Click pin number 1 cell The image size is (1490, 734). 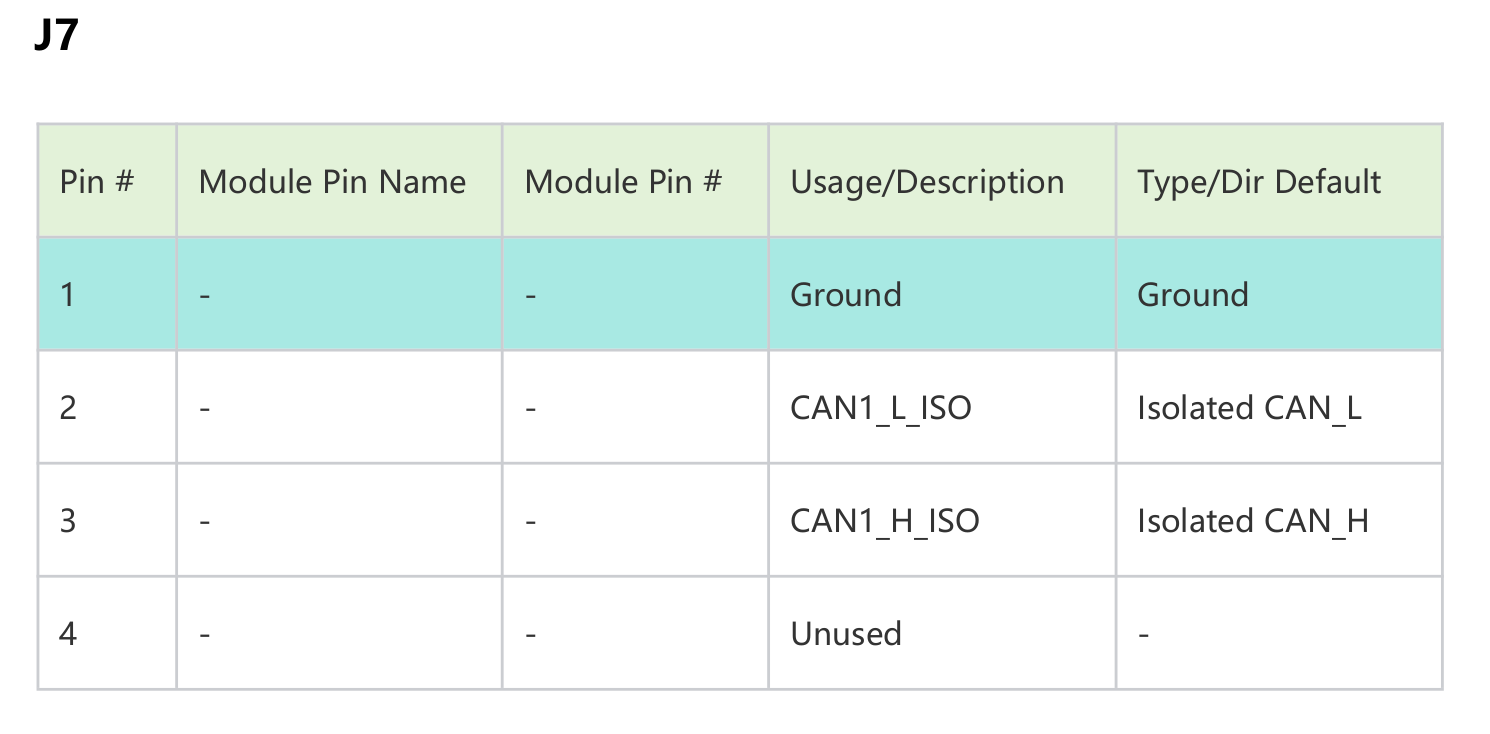click(x=68, y=295)
